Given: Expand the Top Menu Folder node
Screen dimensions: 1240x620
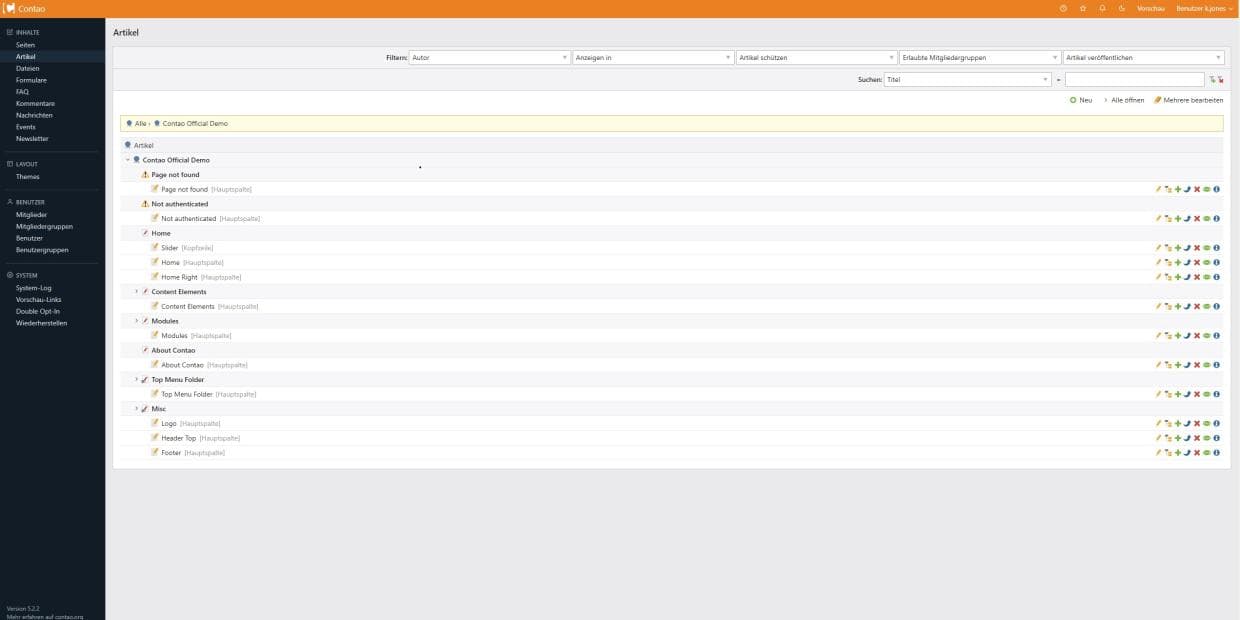Looking at the screenshot, I should tap(136, 380).
